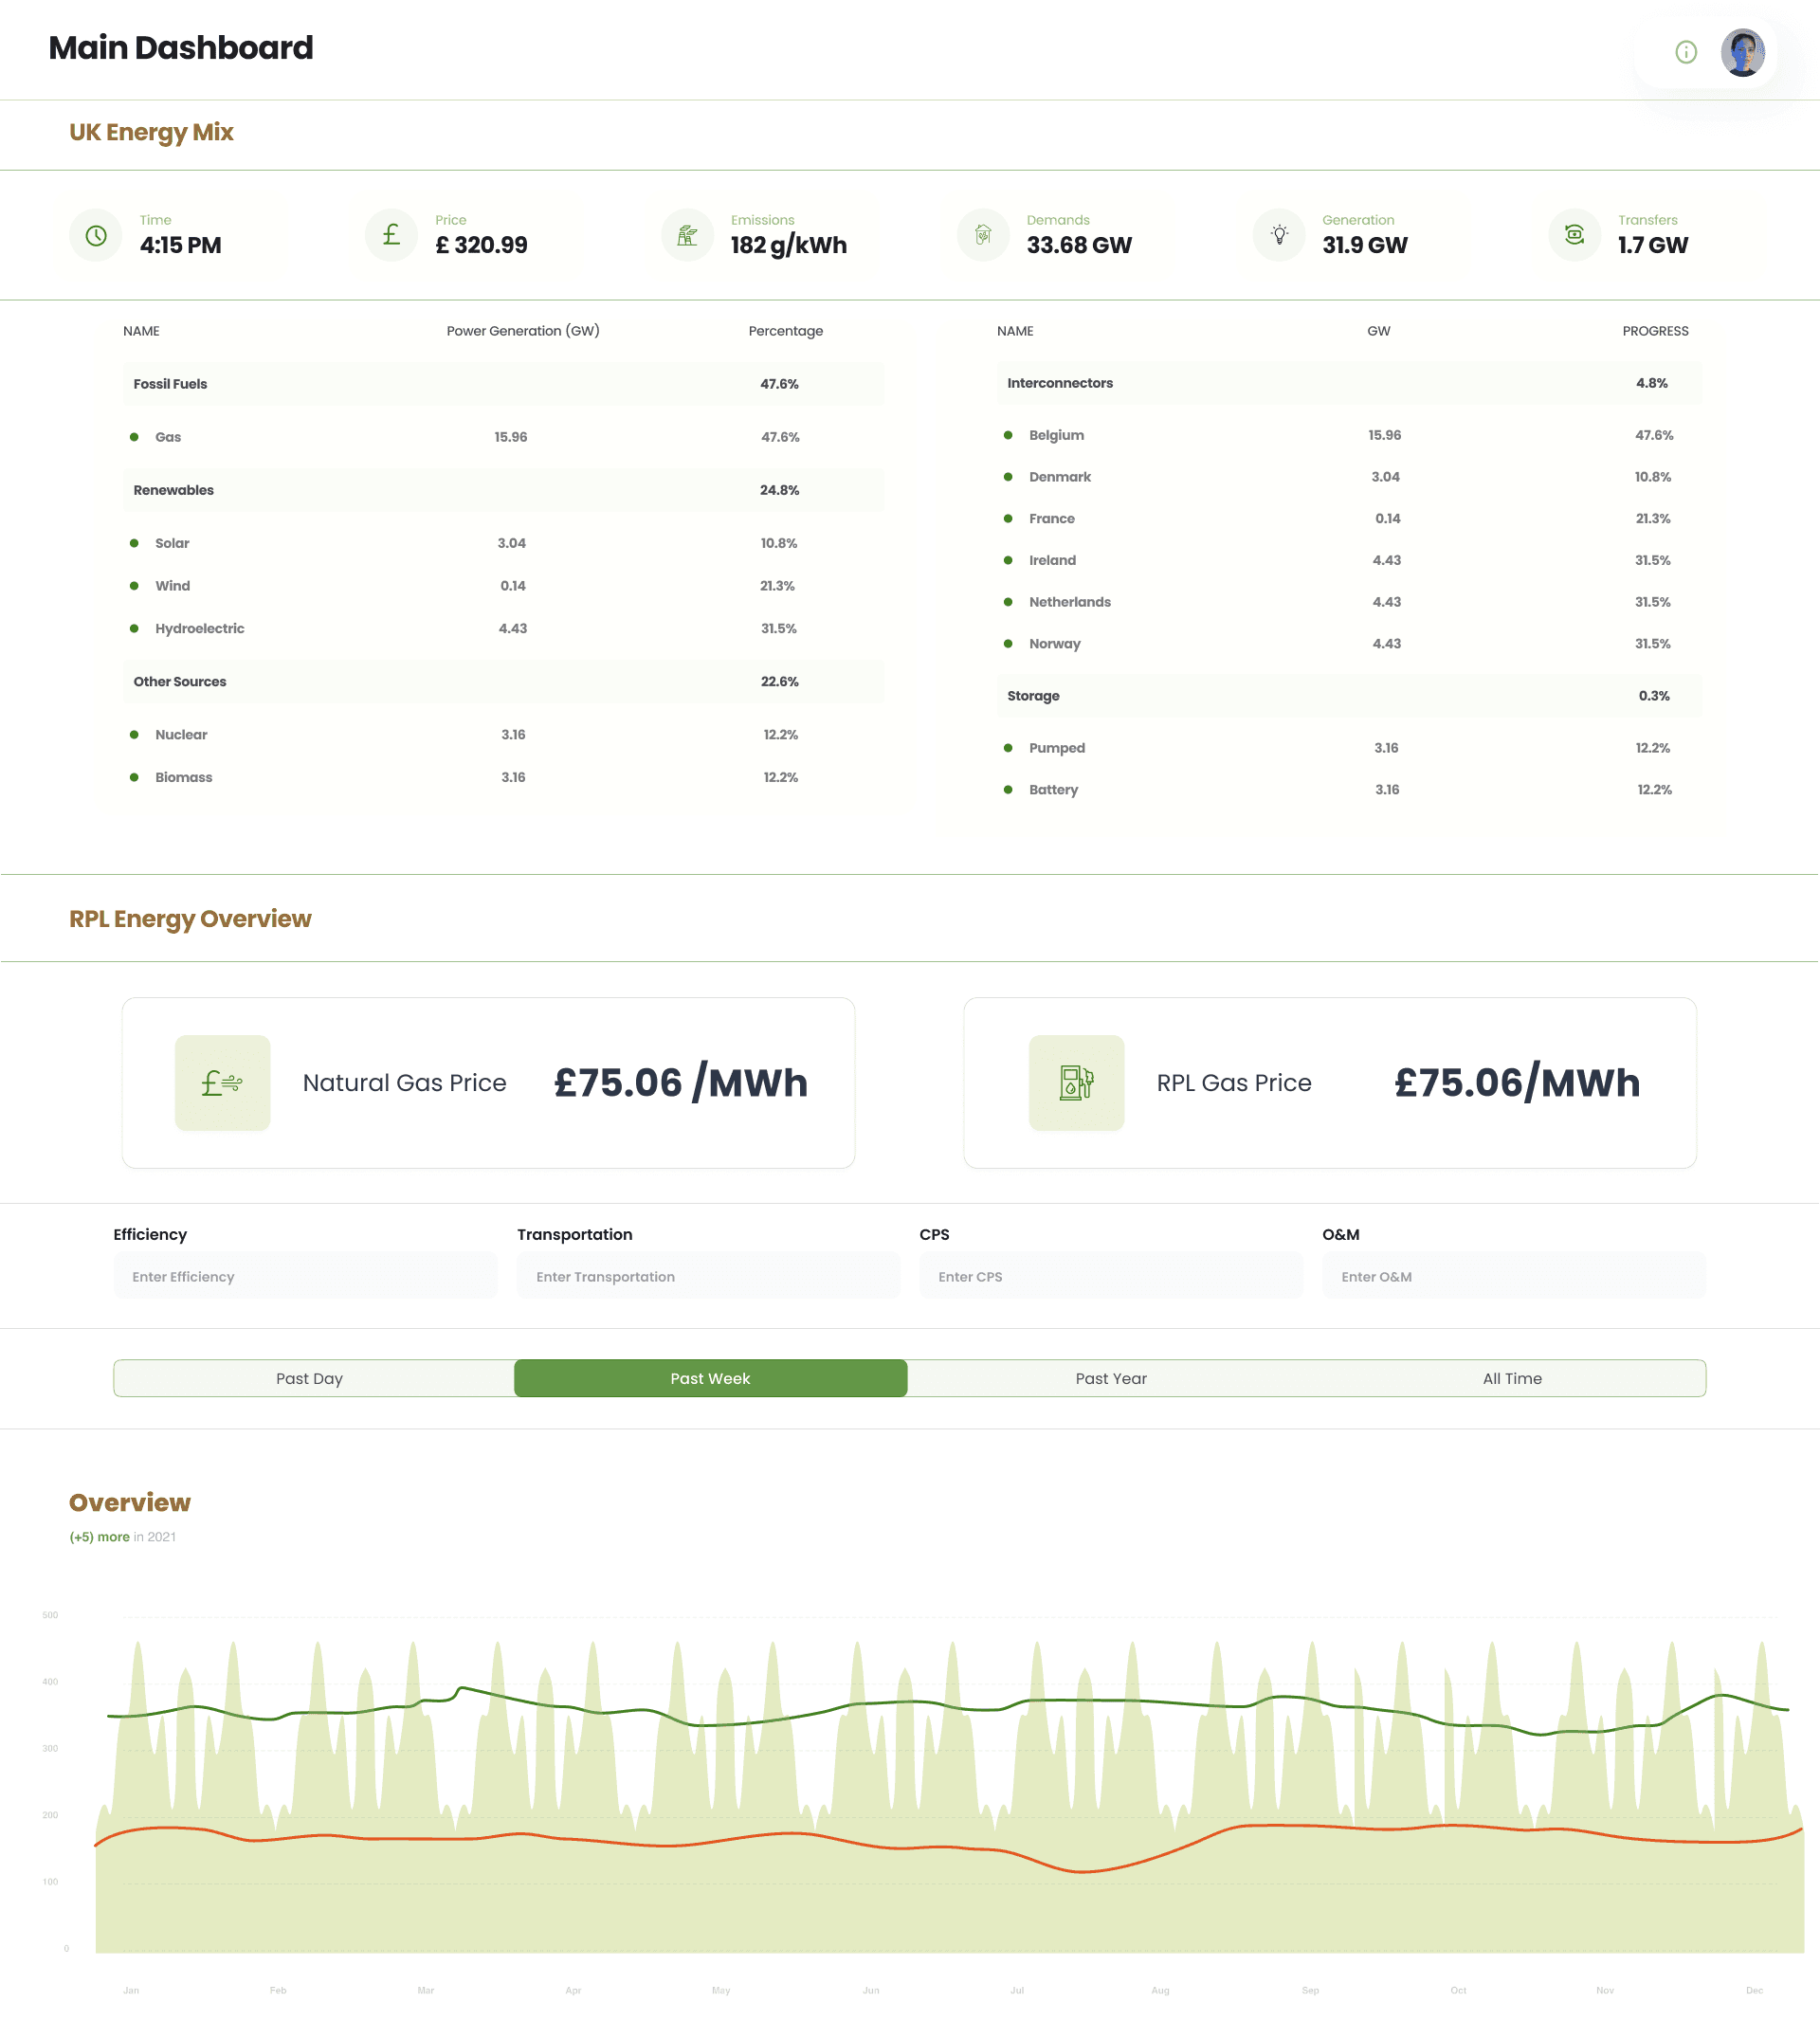Click the 1.7 GW transfers value
Viewport: 1820px width, 2038px height.
pyautogui.click(x=1652, y=245)
